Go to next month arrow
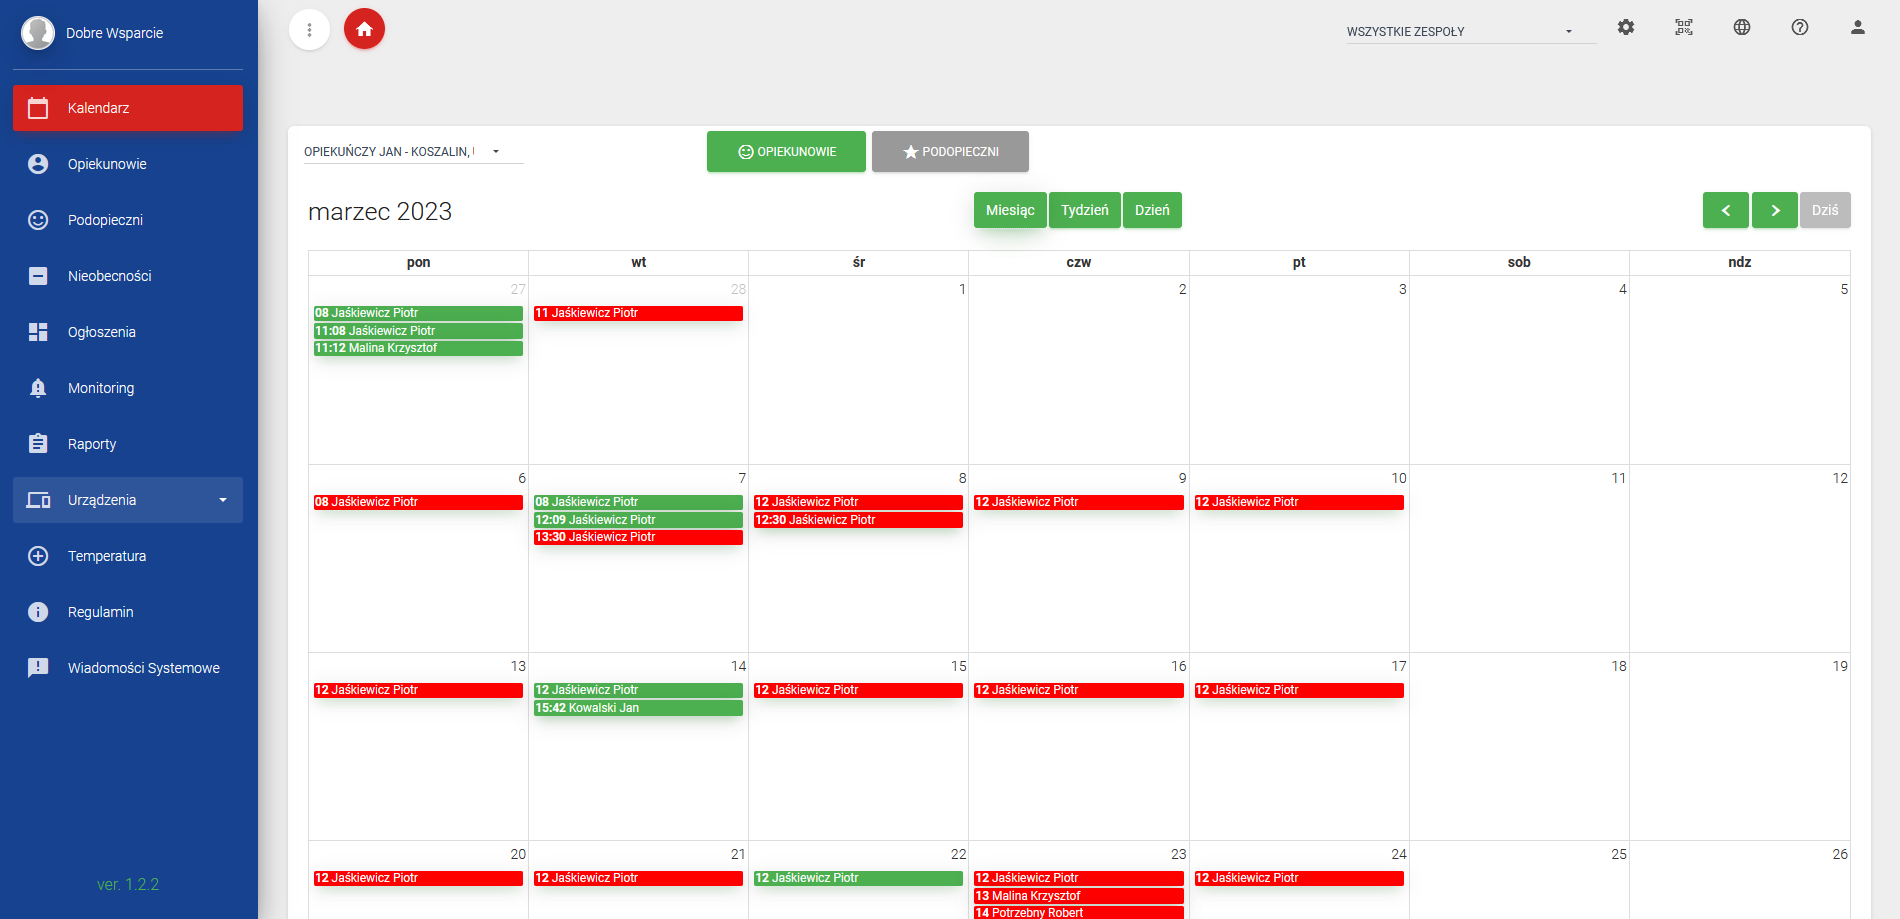Screen dimensions: 1900x919 pos(1775,210)
